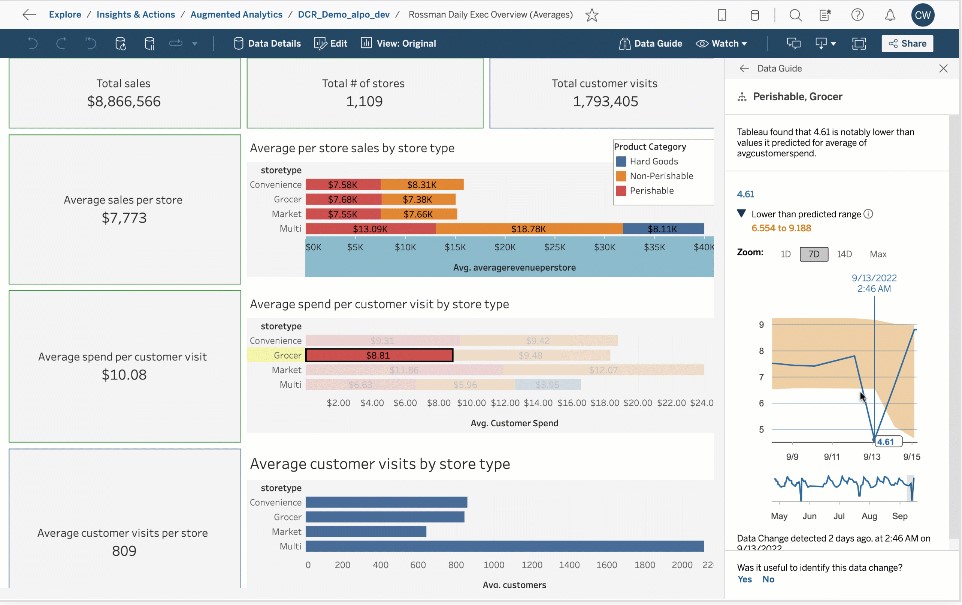Click the back arrow in Data Guide panel
The image size is (962, 605).
point(743,69)
